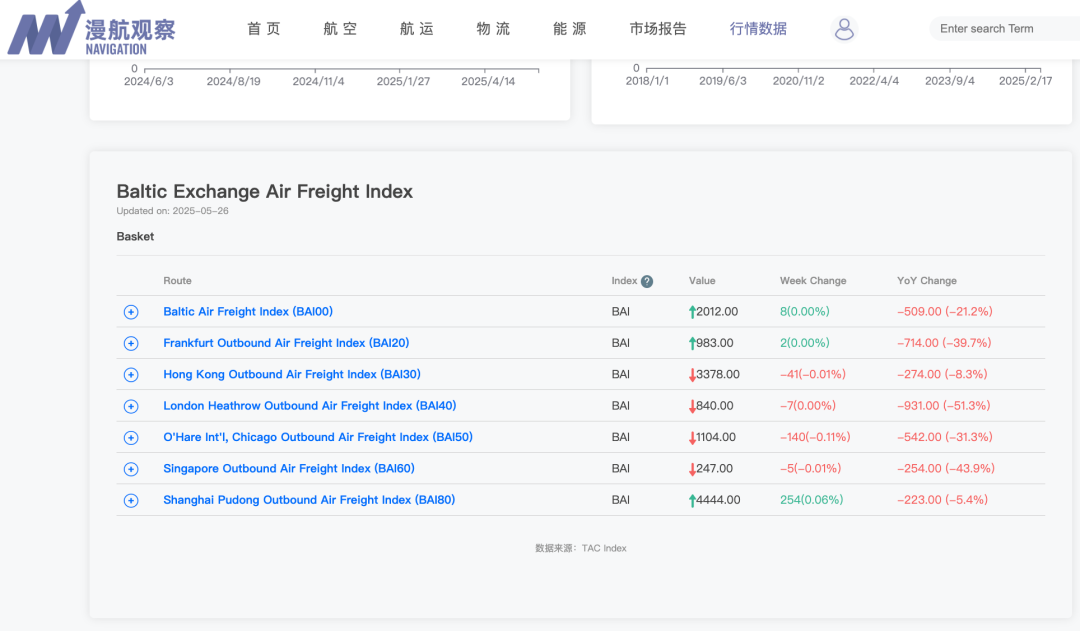
Task: Click the 数据来源: TAC Index source note
Action: [x=581, y=548]
